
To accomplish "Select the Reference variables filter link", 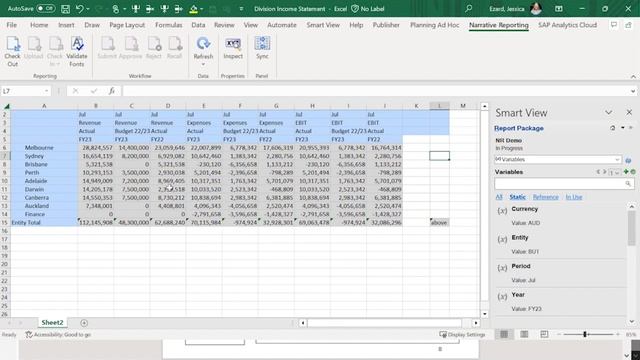I will 545,197.
